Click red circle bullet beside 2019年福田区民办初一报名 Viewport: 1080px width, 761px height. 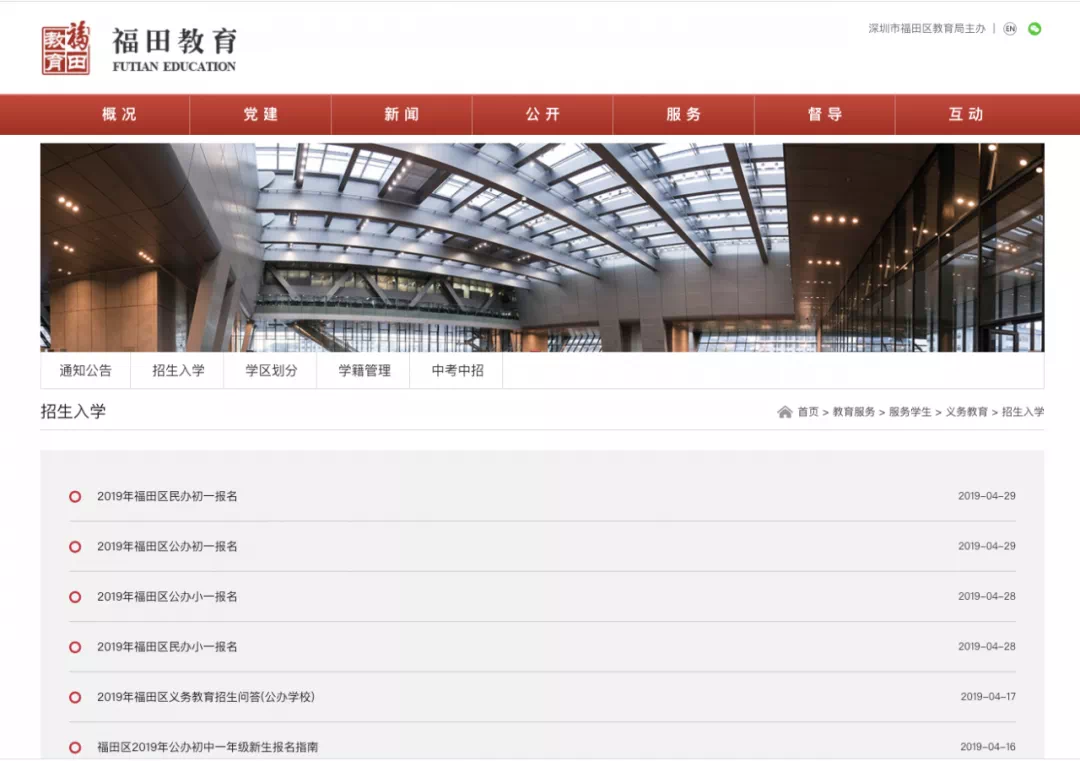coord(75,497)
